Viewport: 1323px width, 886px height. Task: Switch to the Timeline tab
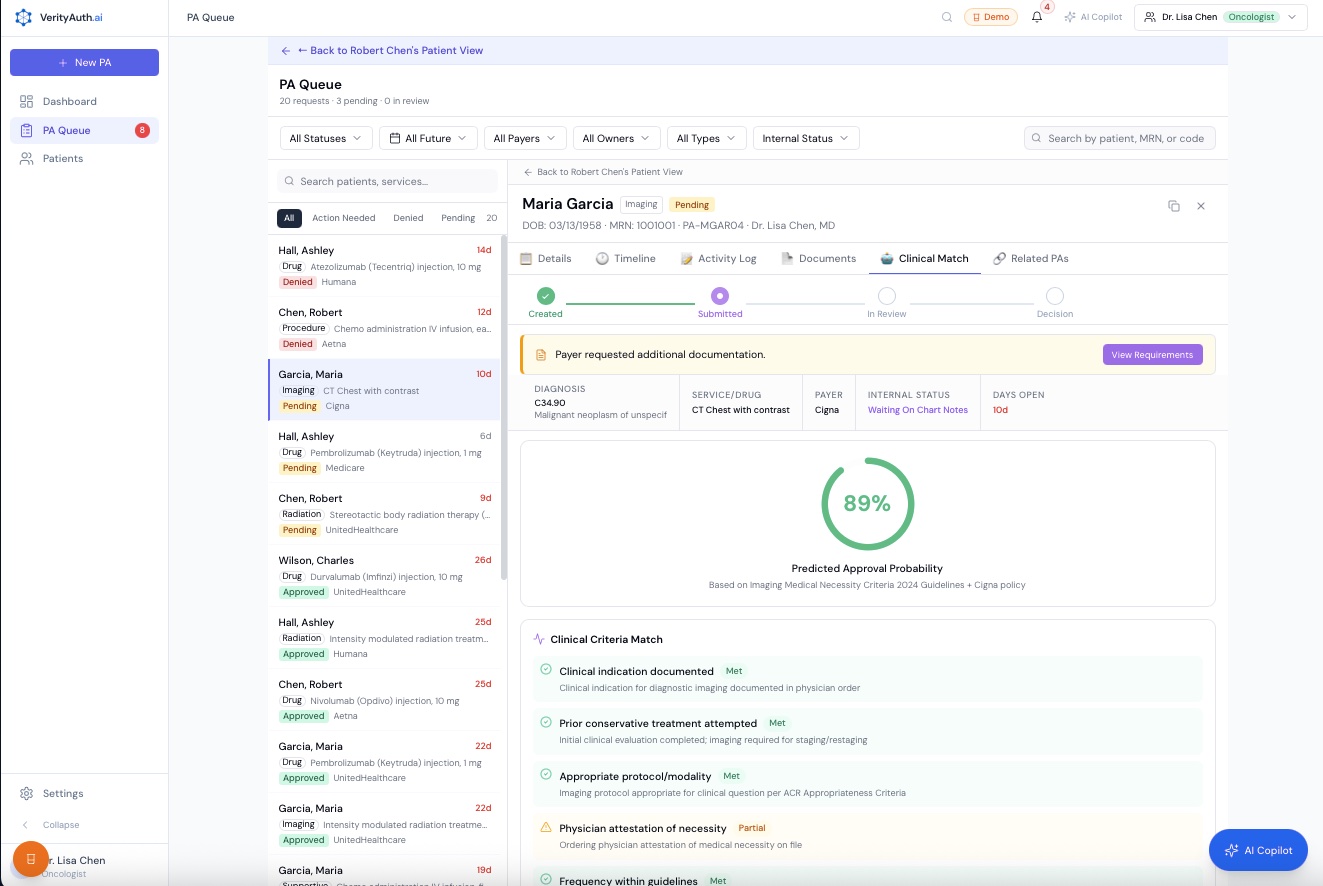[x=626, y=258]
